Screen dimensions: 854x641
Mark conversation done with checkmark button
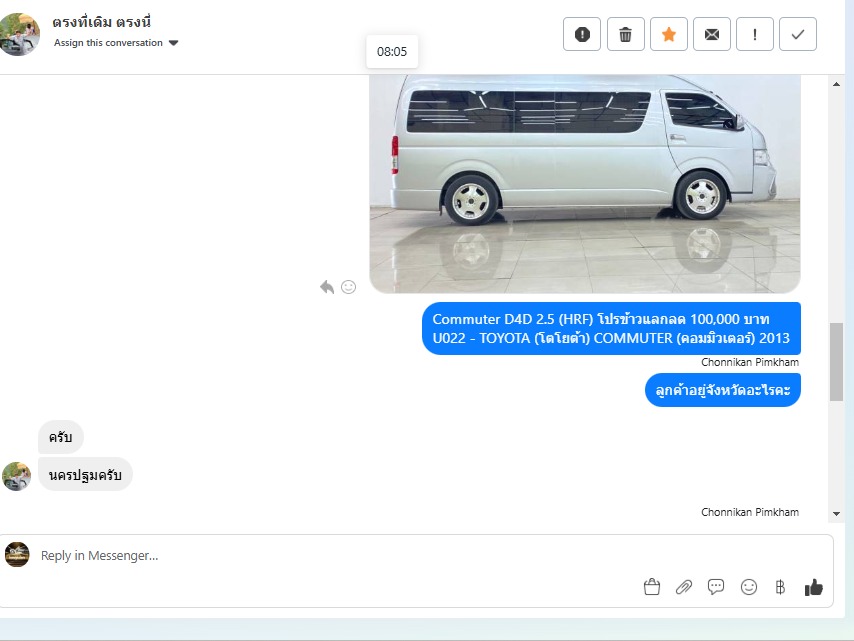tap(797, 34)
